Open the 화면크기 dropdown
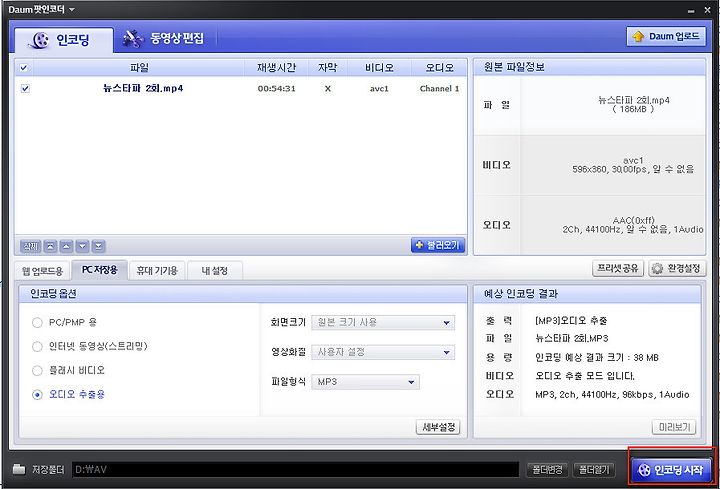 click(383, 322)
